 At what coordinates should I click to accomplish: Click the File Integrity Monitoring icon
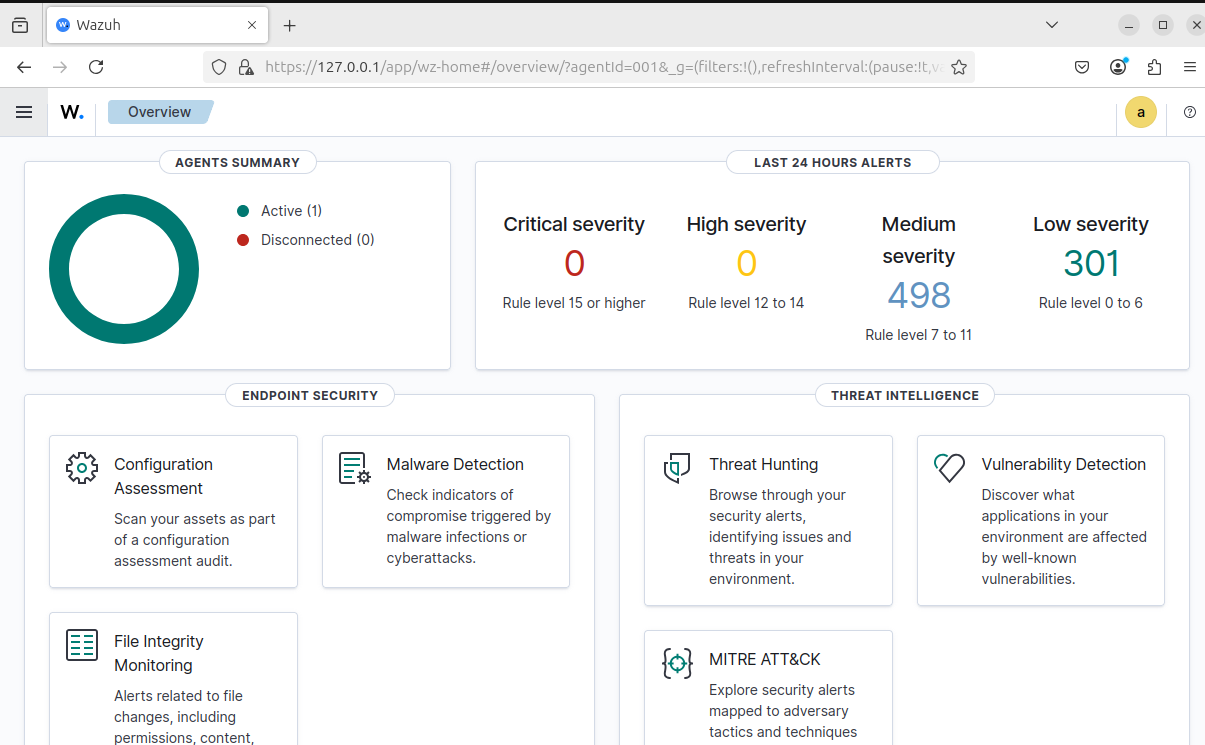pos(82,645)
